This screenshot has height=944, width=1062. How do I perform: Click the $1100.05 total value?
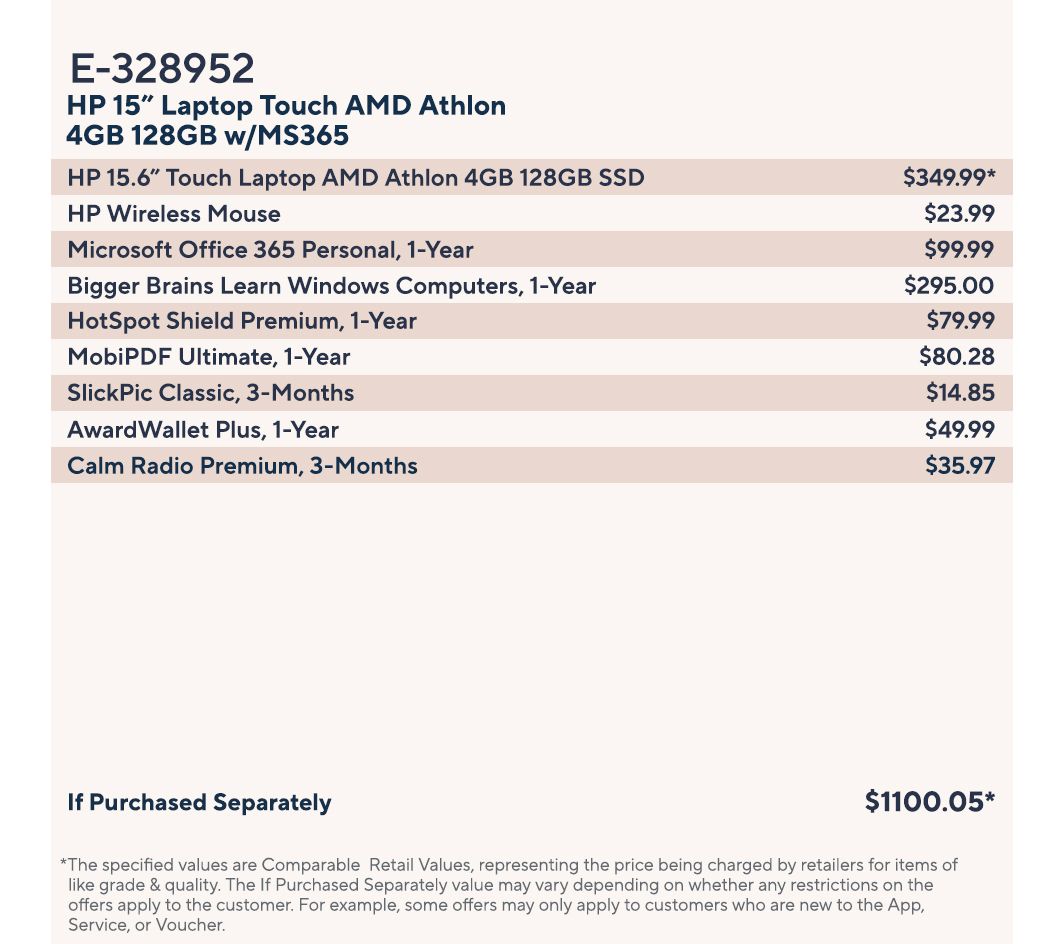pos(929,802)
